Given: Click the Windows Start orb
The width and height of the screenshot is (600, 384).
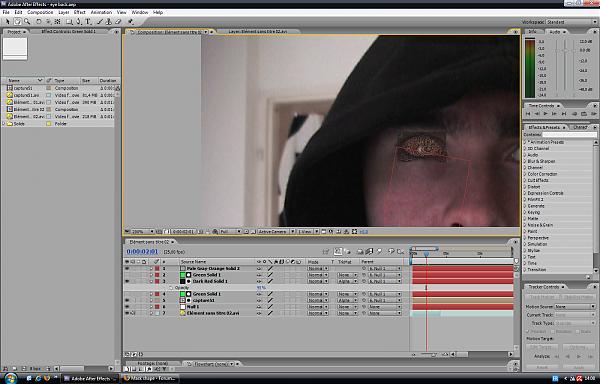Looking at the screenshot, I should coord(10,378).
